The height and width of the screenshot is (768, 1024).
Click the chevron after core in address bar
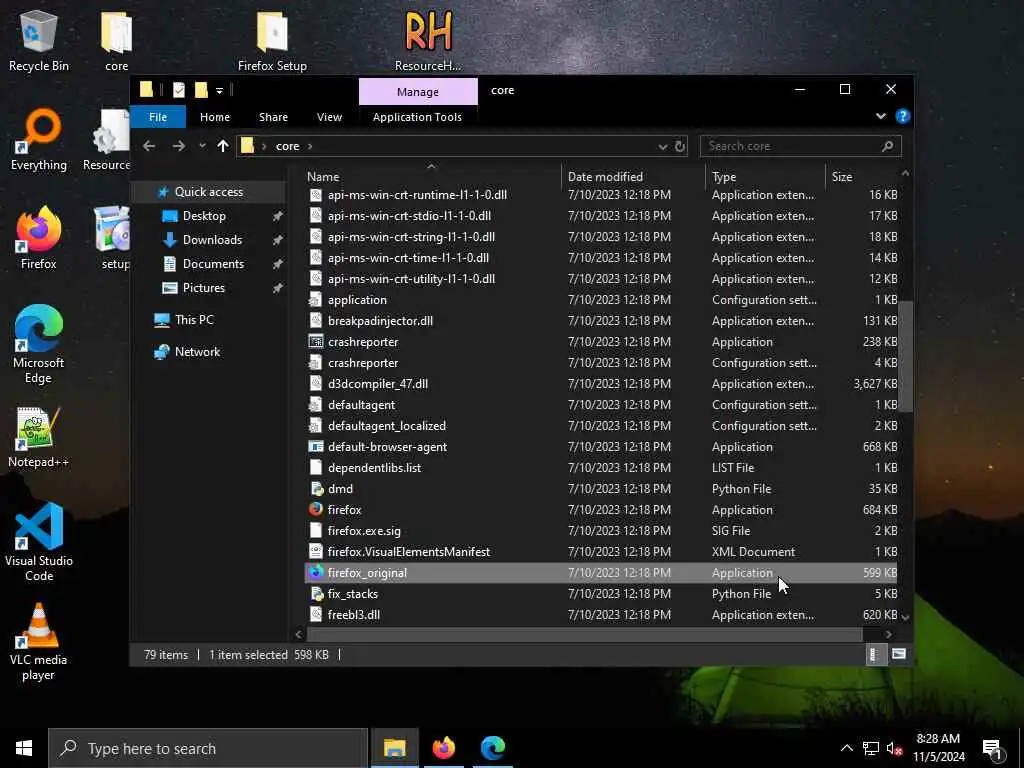[310, 146]
